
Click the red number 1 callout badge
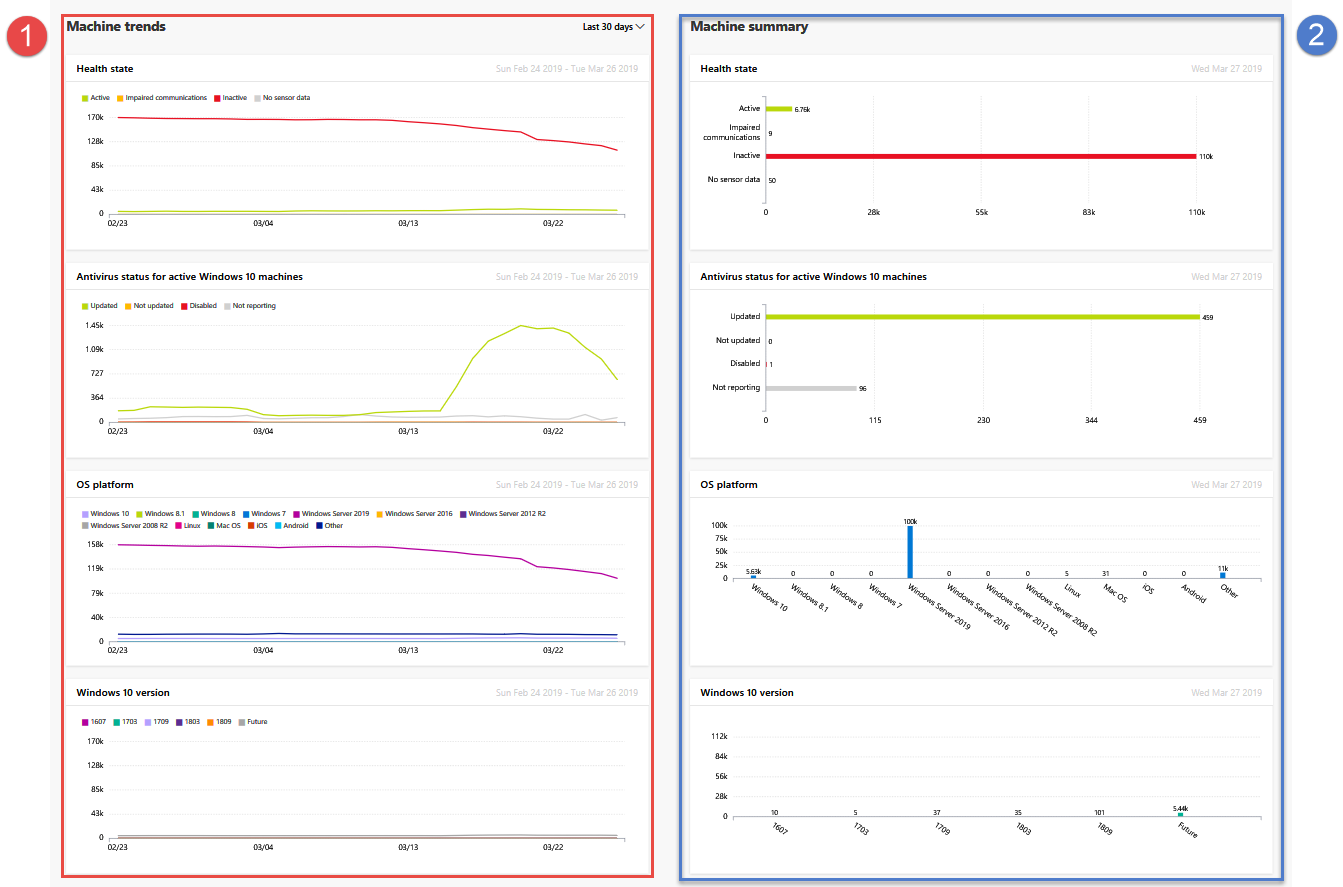tap(27, 35)
